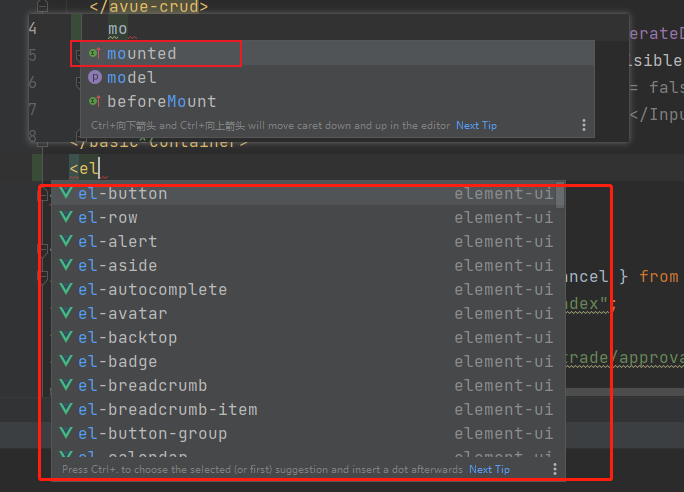Click the Vue icon beside el-button
Screen dimensions: 684x492
click(x=66, y=193)
